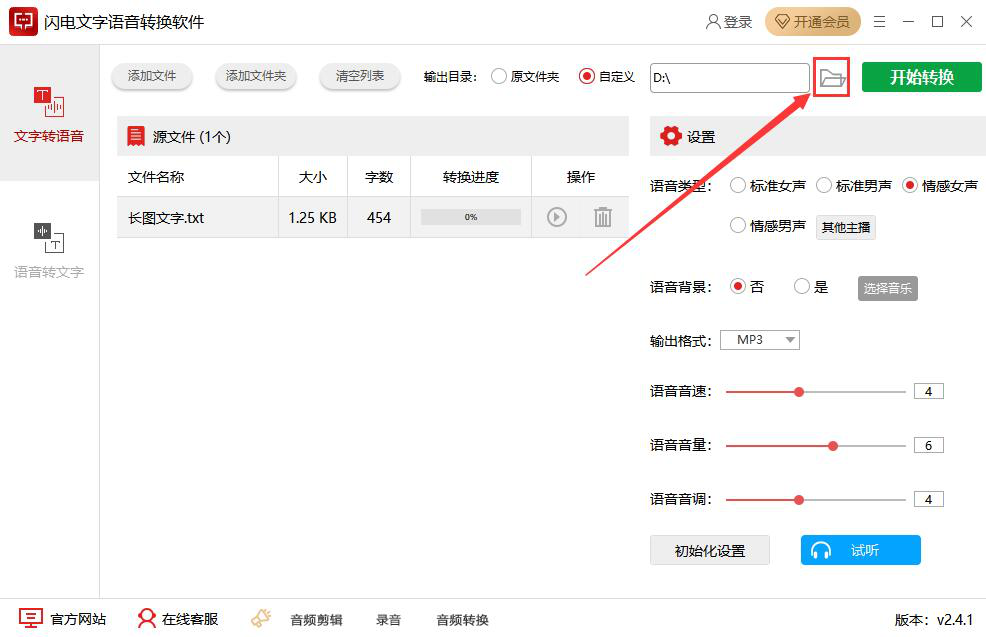This screenshot has width=986, height=637.
Task: Open 在线客服 link in footer
Action: tap(178, 619)
